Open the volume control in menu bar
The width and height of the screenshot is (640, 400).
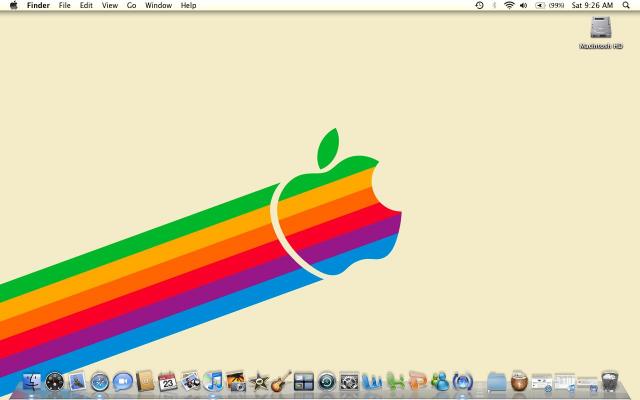point(524,5)
